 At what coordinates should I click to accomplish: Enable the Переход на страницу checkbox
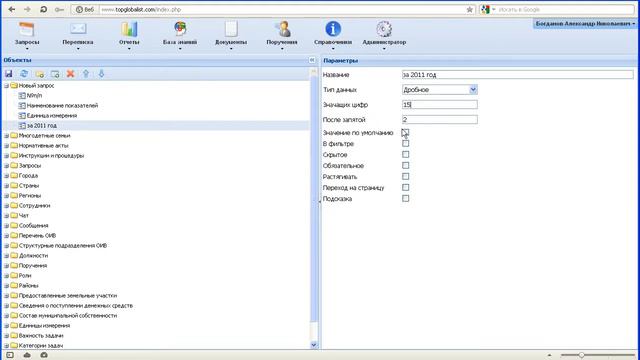pos(405,187)
